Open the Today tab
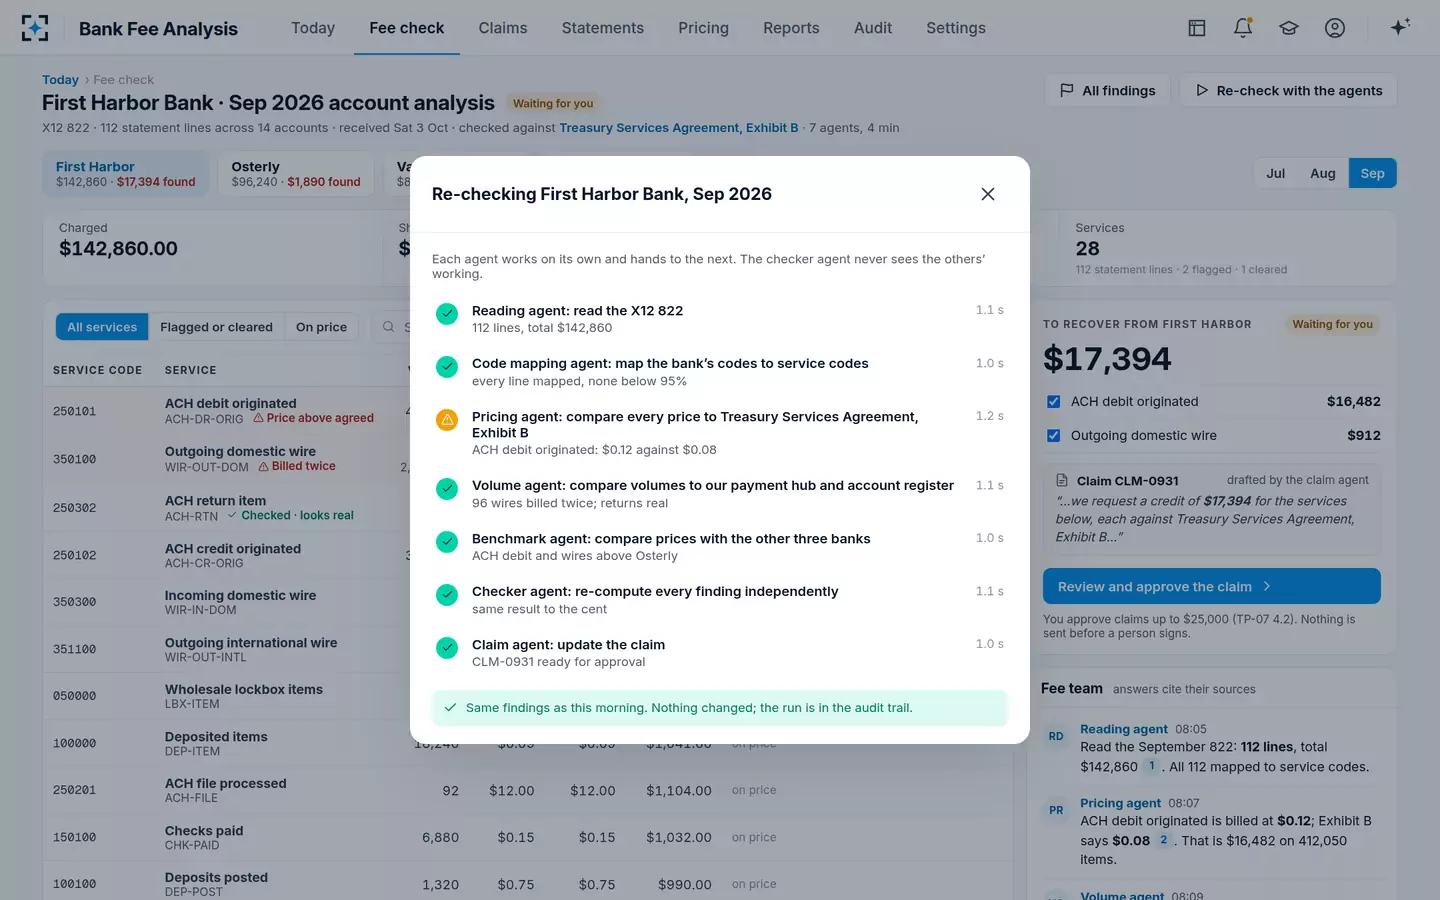This screenshot has height=900, width=1440. (313, 28)
